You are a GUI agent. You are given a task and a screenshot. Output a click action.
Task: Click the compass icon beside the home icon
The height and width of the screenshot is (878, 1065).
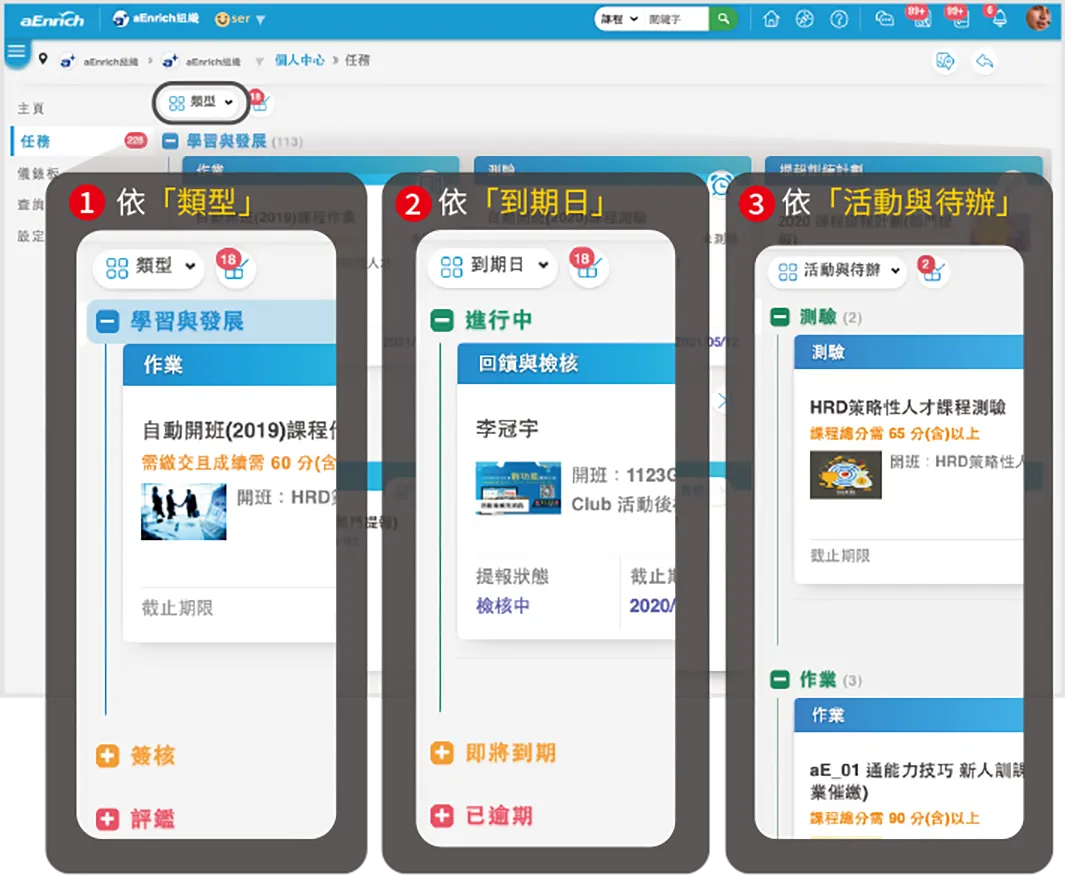[804, 19]
